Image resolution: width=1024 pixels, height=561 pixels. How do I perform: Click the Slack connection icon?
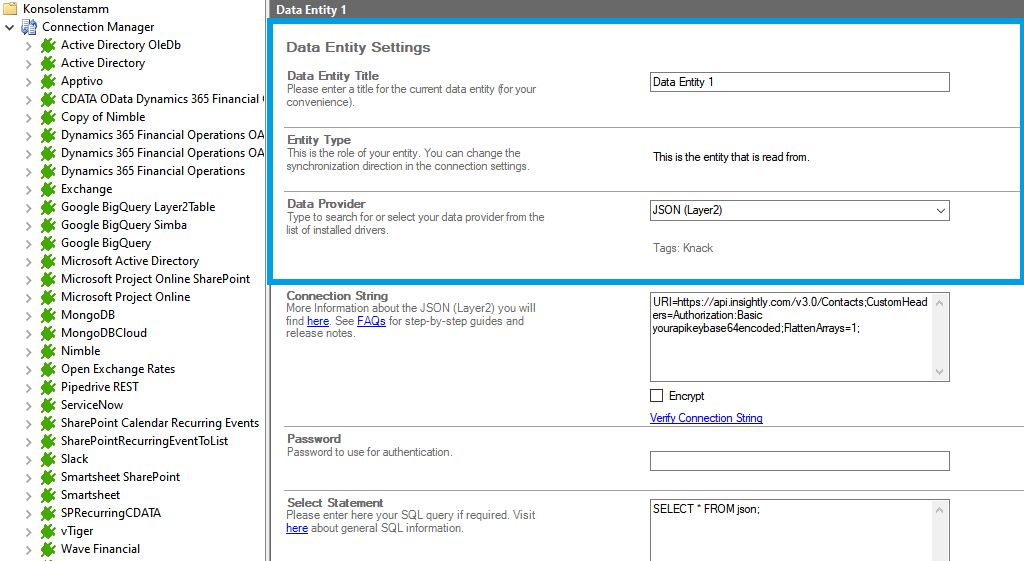pos(48,459)
